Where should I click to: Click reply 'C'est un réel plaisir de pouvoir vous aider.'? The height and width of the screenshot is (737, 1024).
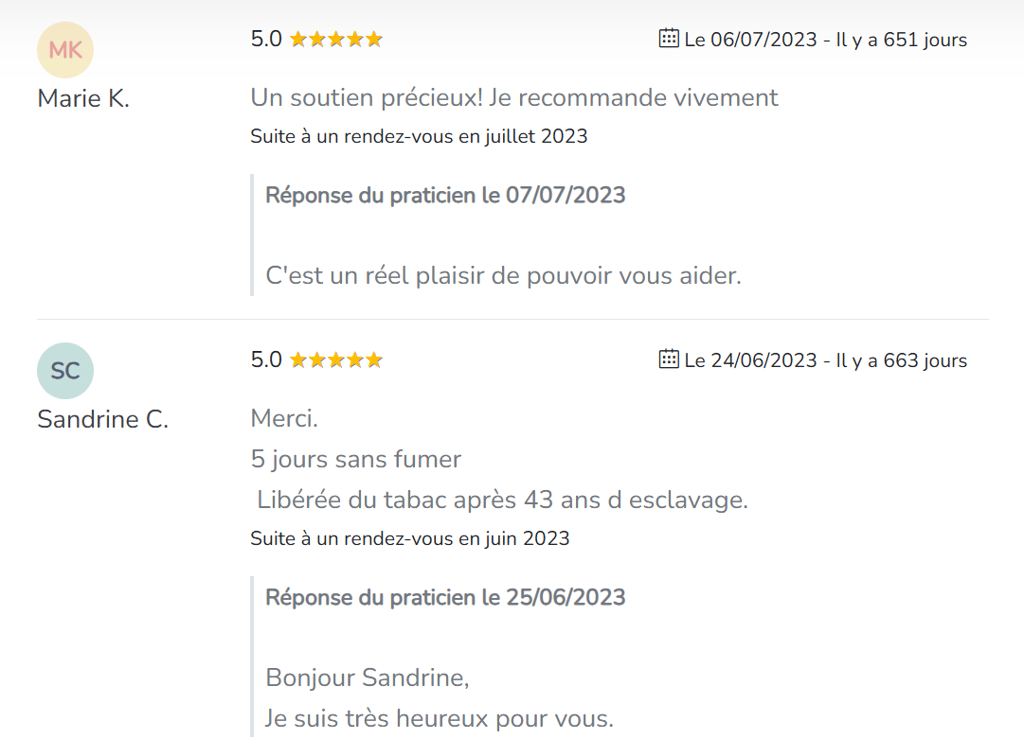click(x=503, y=276)
